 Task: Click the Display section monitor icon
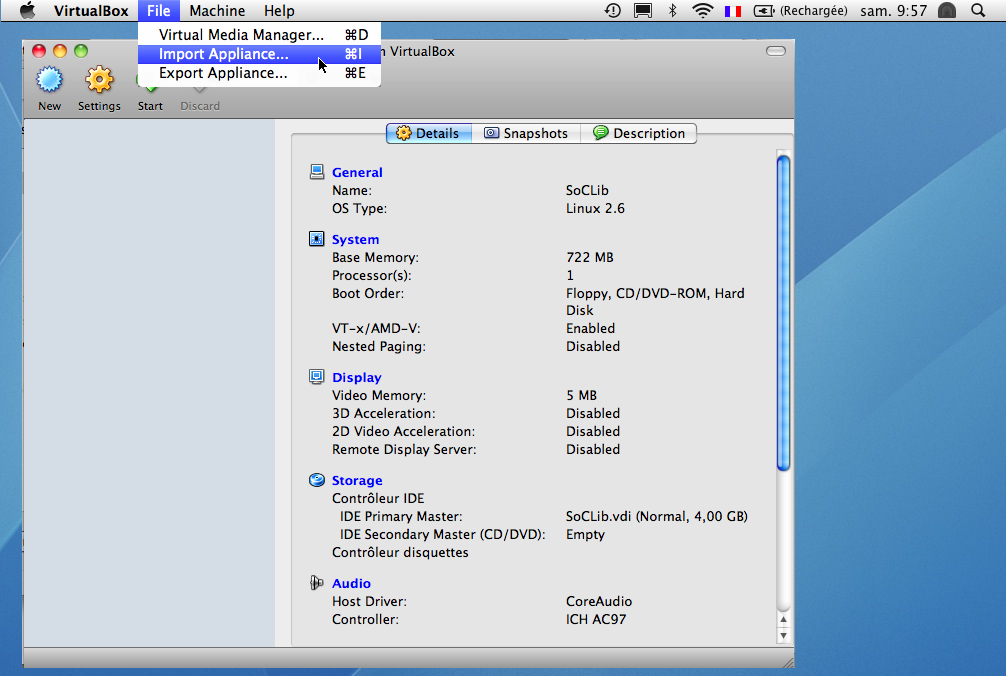coord(317,376)
